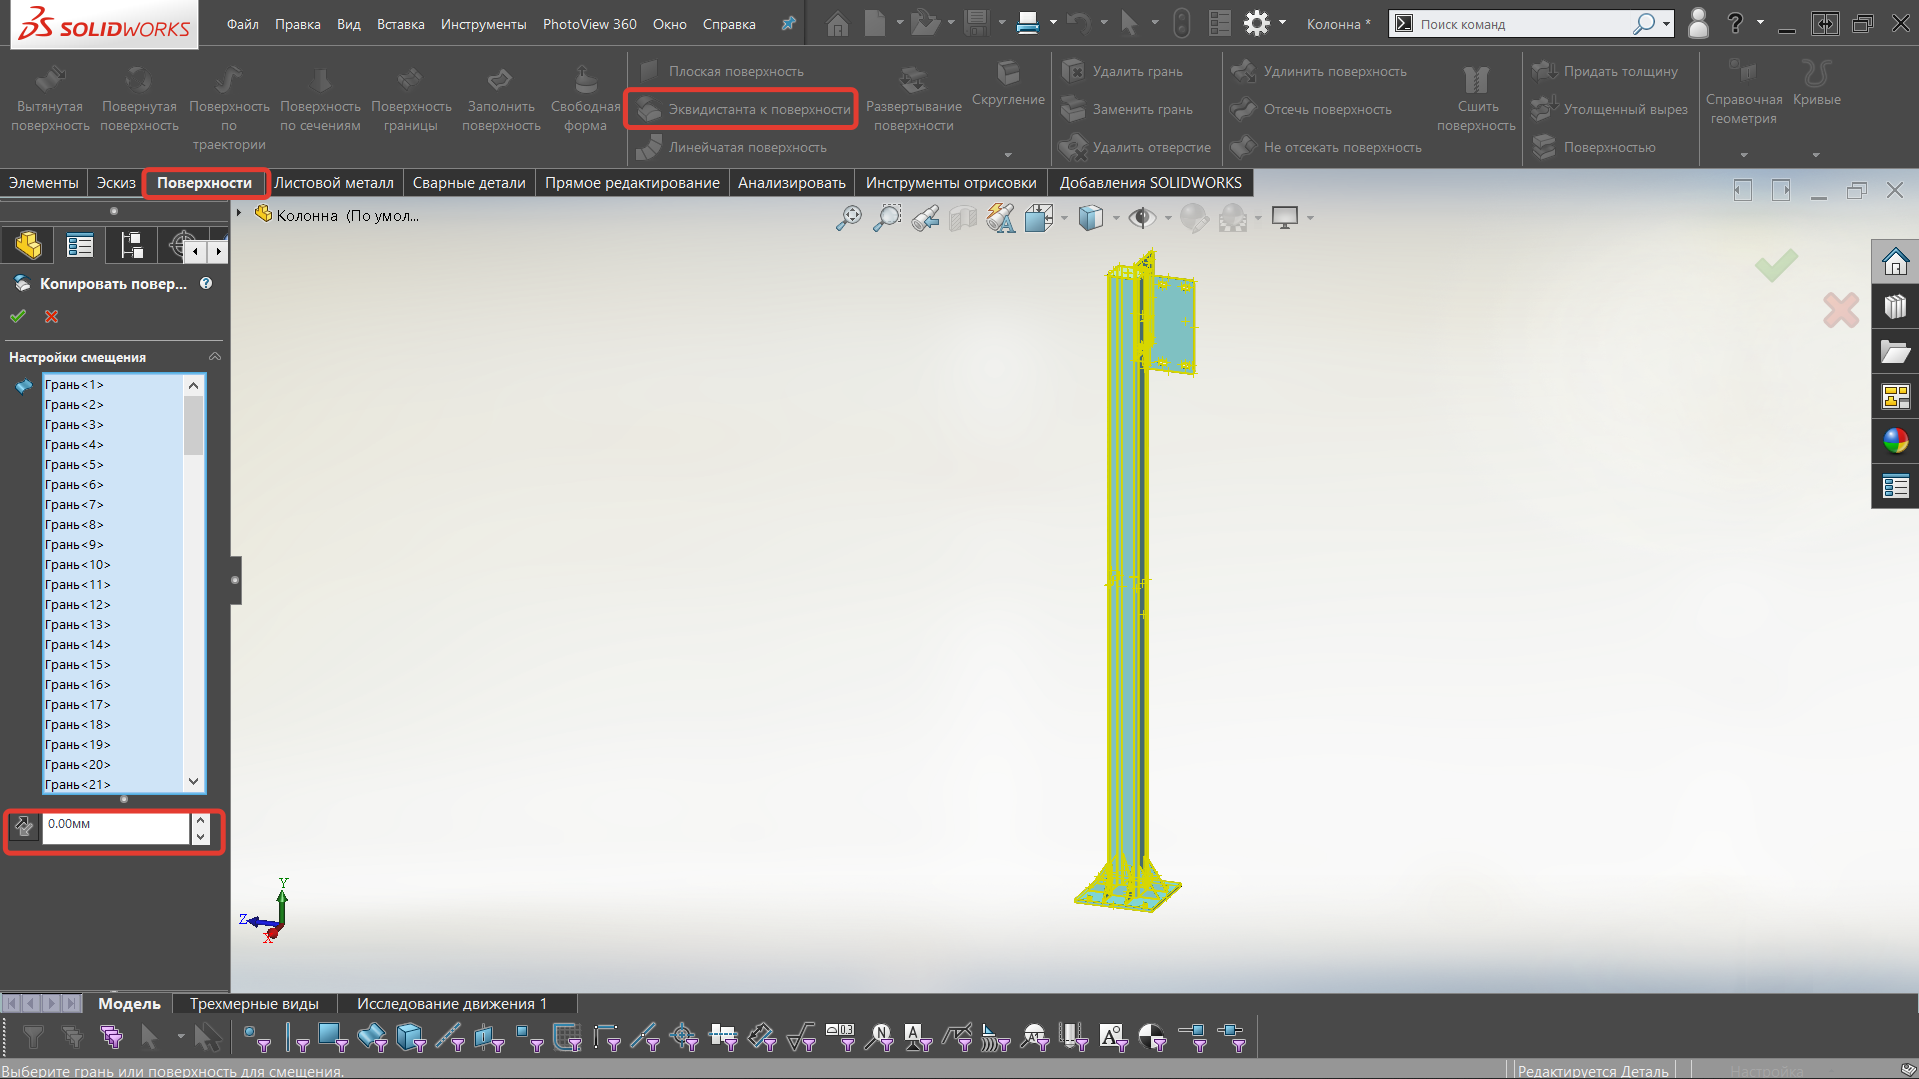Open the ConfigurationManager tab

tap(131, 245)
